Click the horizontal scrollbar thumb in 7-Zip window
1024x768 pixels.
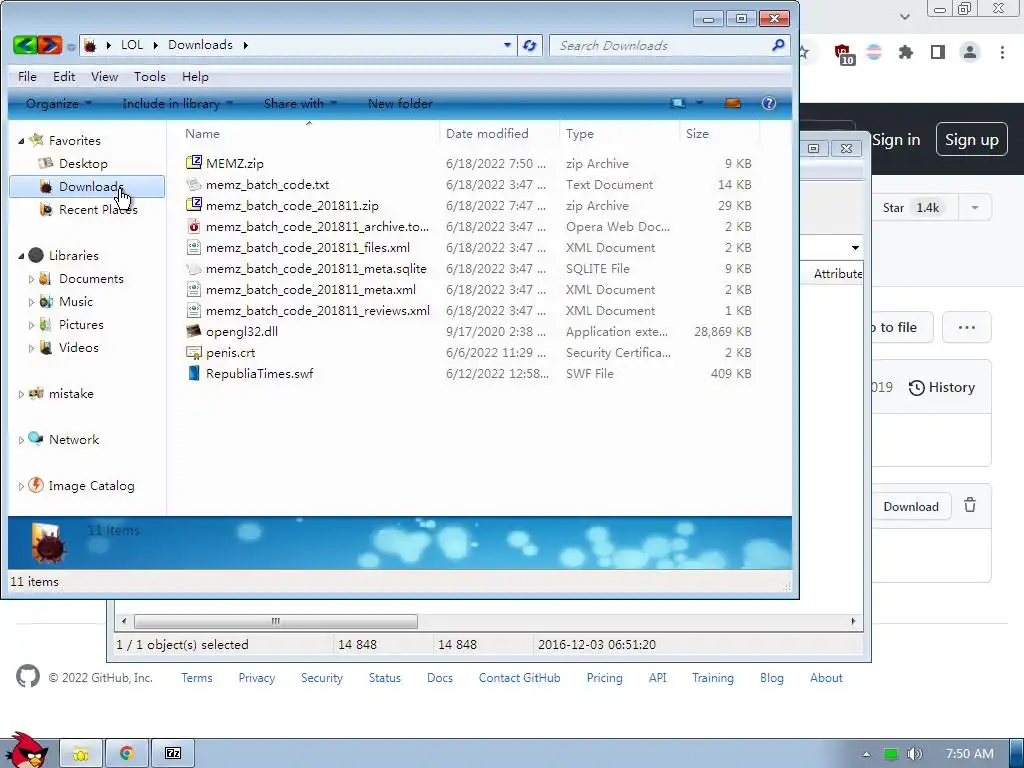(x=275, y=621)
